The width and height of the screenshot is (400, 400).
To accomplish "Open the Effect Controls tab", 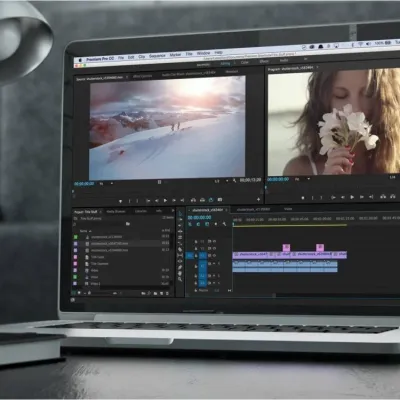I will click(143, 76).
